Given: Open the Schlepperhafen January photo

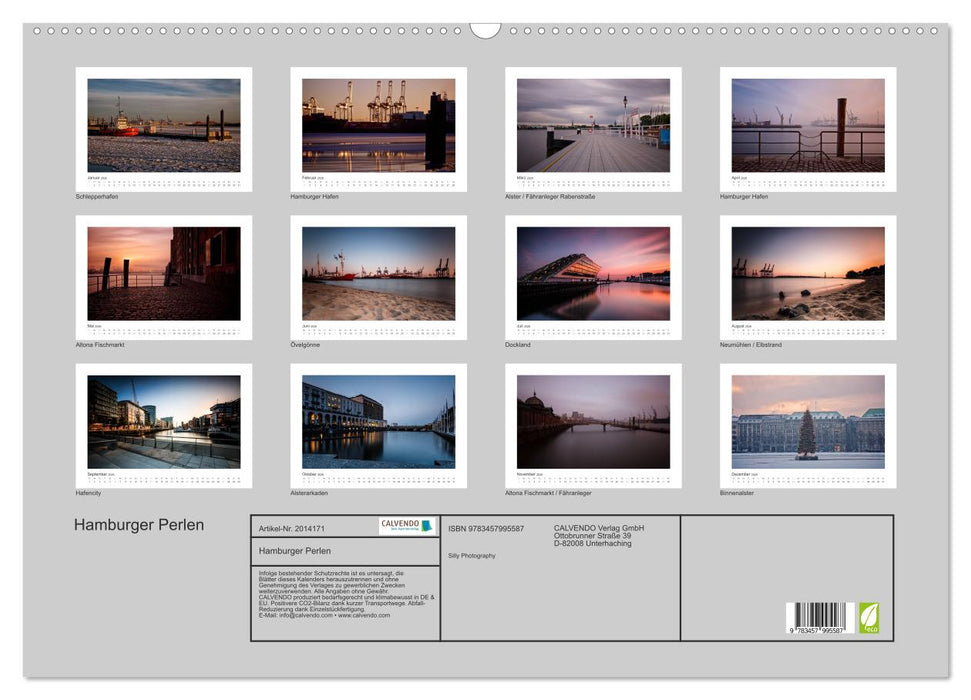Looking at the screenshot, I should pos(164,126).
